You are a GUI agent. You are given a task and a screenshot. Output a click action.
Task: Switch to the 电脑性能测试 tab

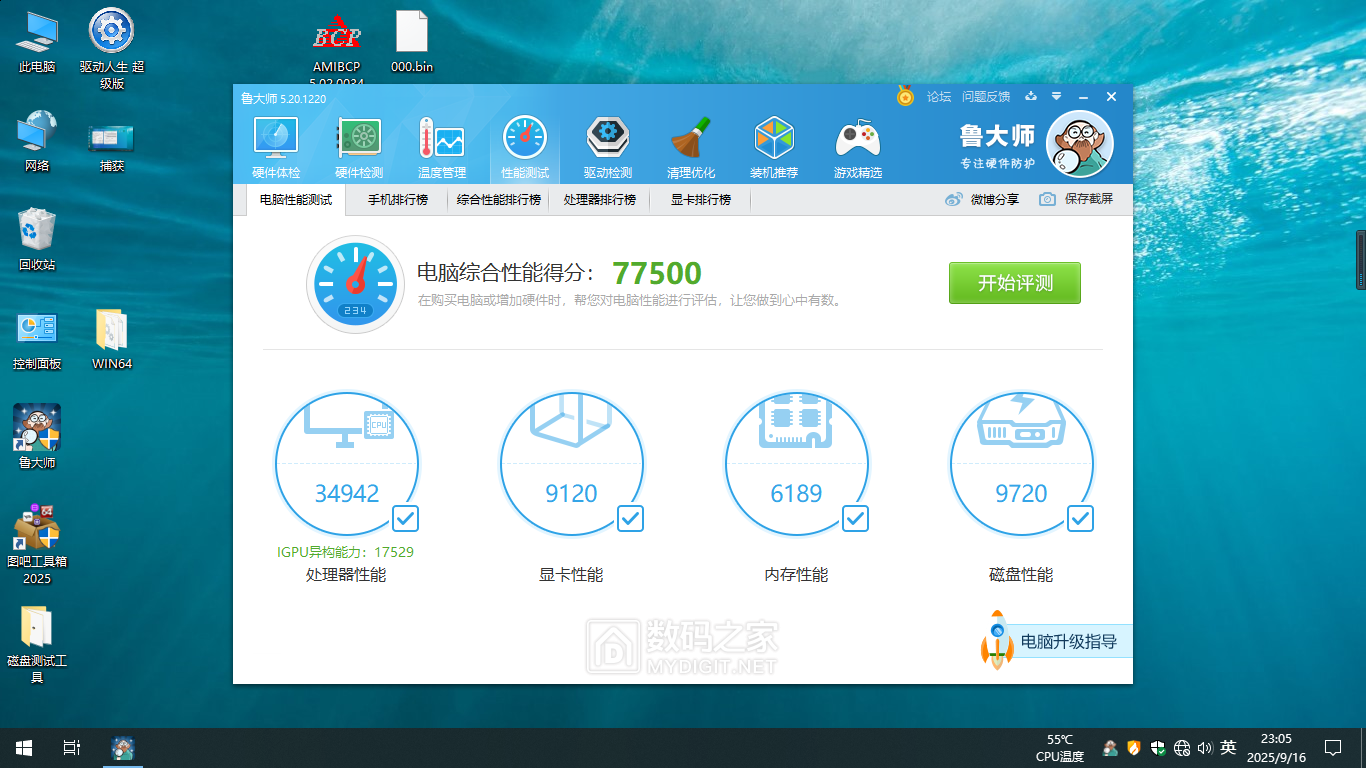coord(296,200)
